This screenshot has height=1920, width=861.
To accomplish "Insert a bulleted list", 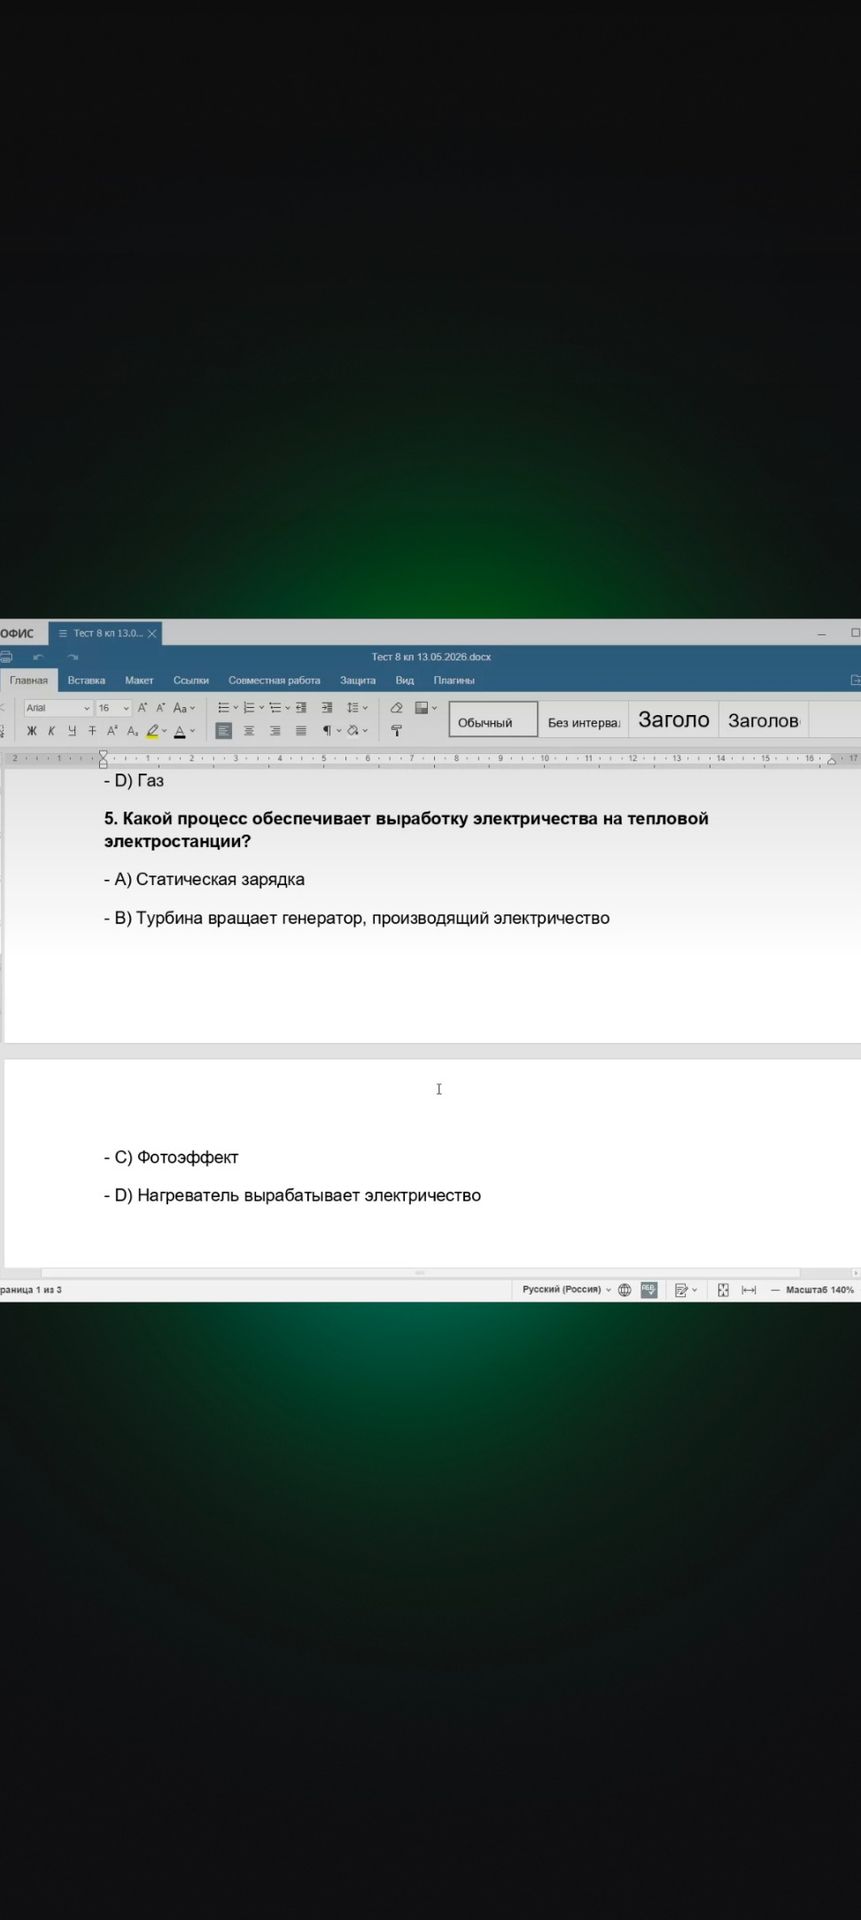I will [224, 708].
